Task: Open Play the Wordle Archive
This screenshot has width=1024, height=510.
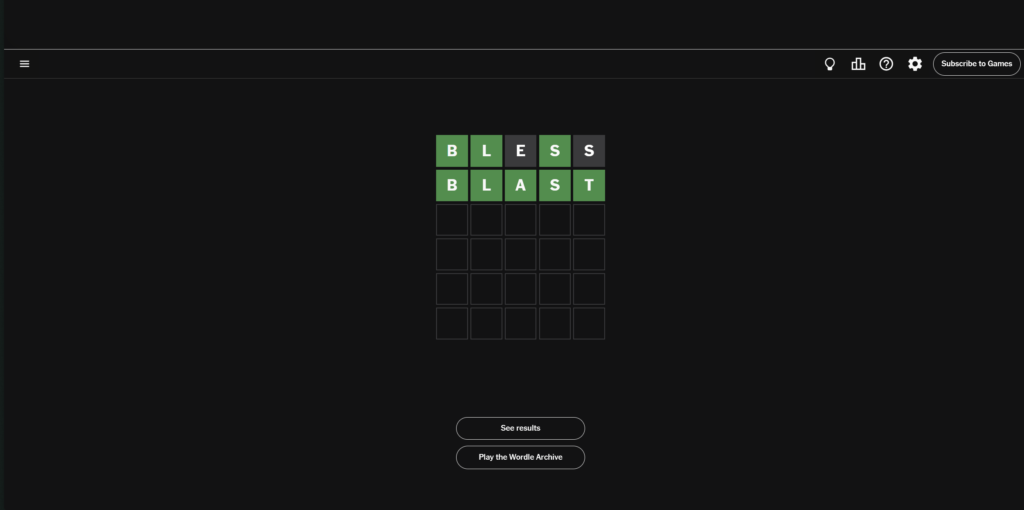Action: coord(520,457)
